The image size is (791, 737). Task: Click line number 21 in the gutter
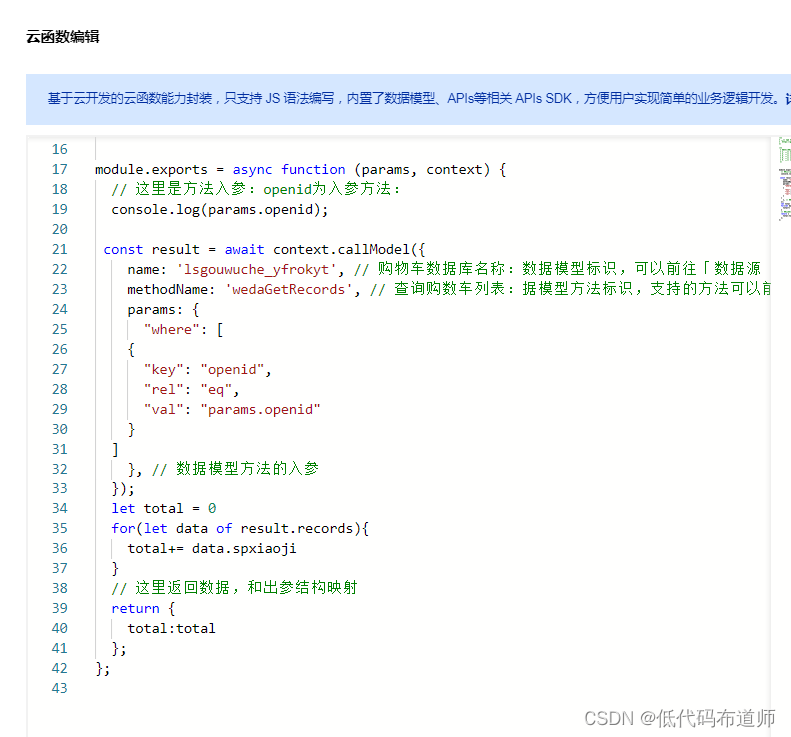(60, 249)
